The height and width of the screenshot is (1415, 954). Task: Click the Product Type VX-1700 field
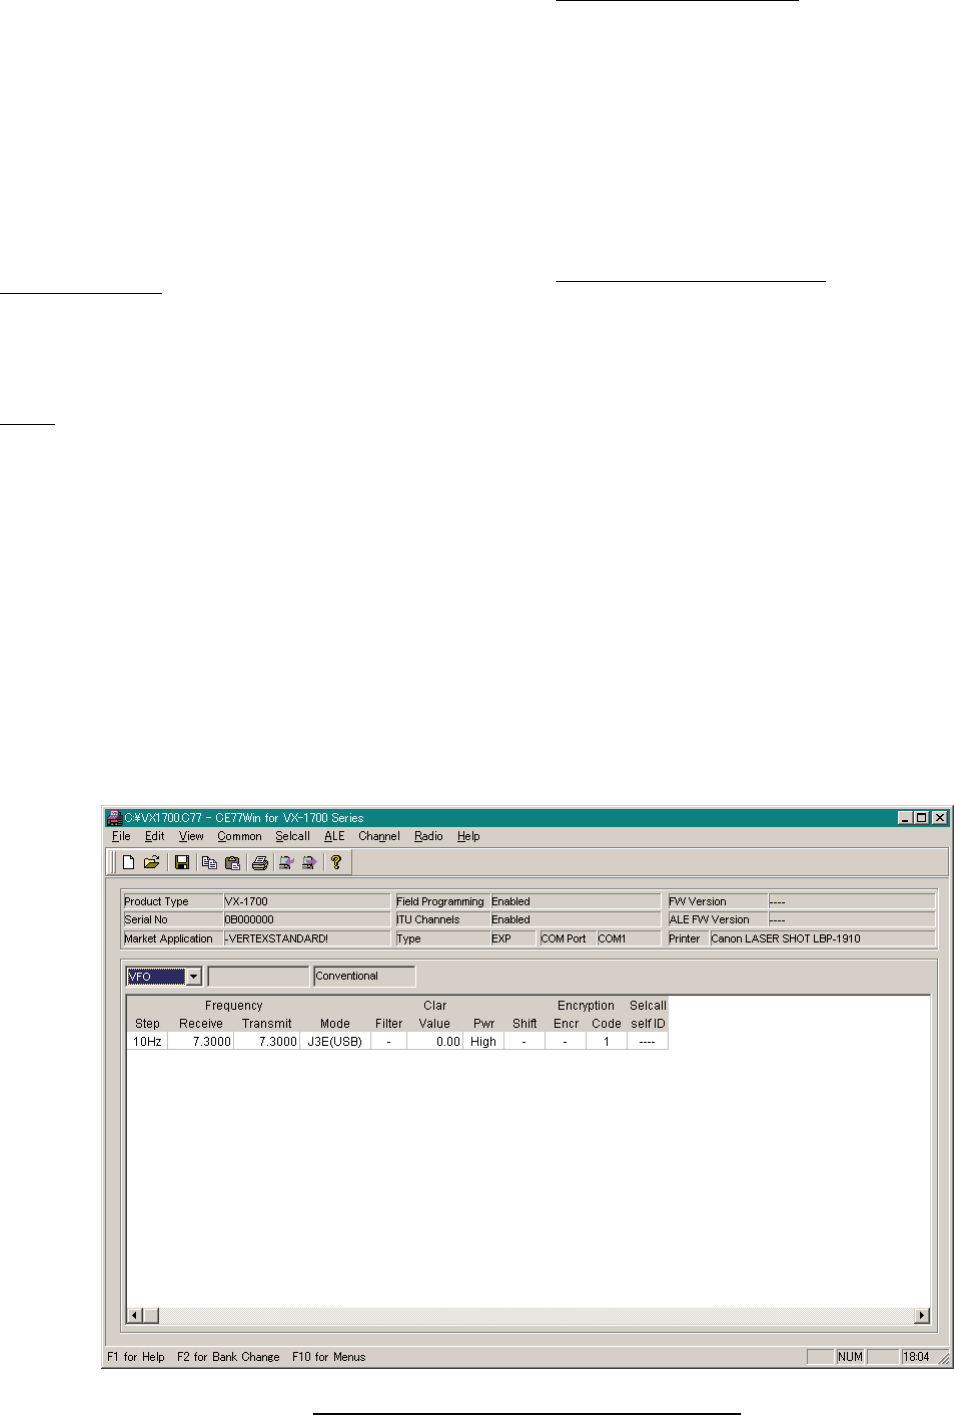[x=306, y=901]
